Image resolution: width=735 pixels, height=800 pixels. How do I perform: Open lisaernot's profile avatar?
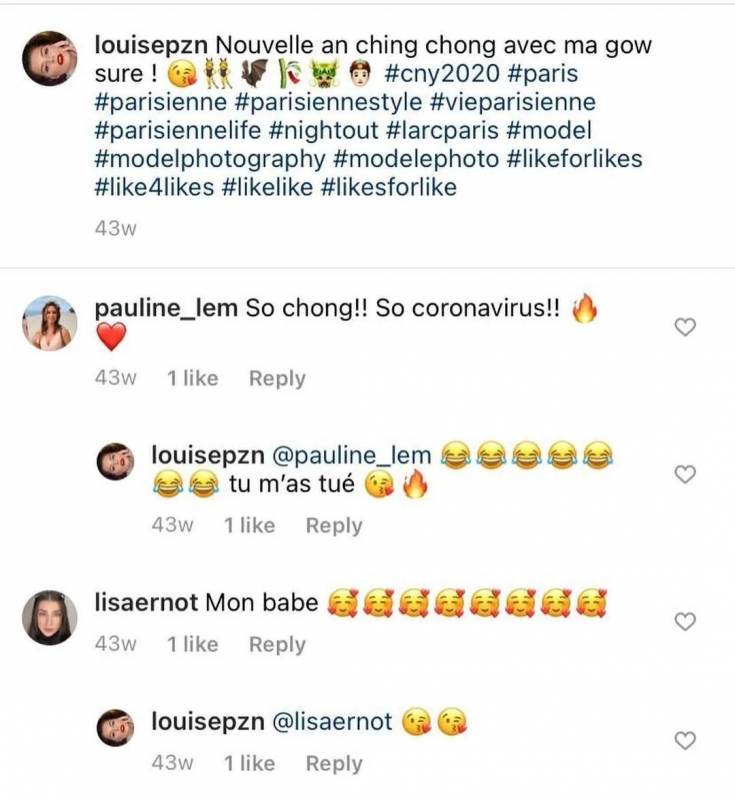(x=48, y=617)
